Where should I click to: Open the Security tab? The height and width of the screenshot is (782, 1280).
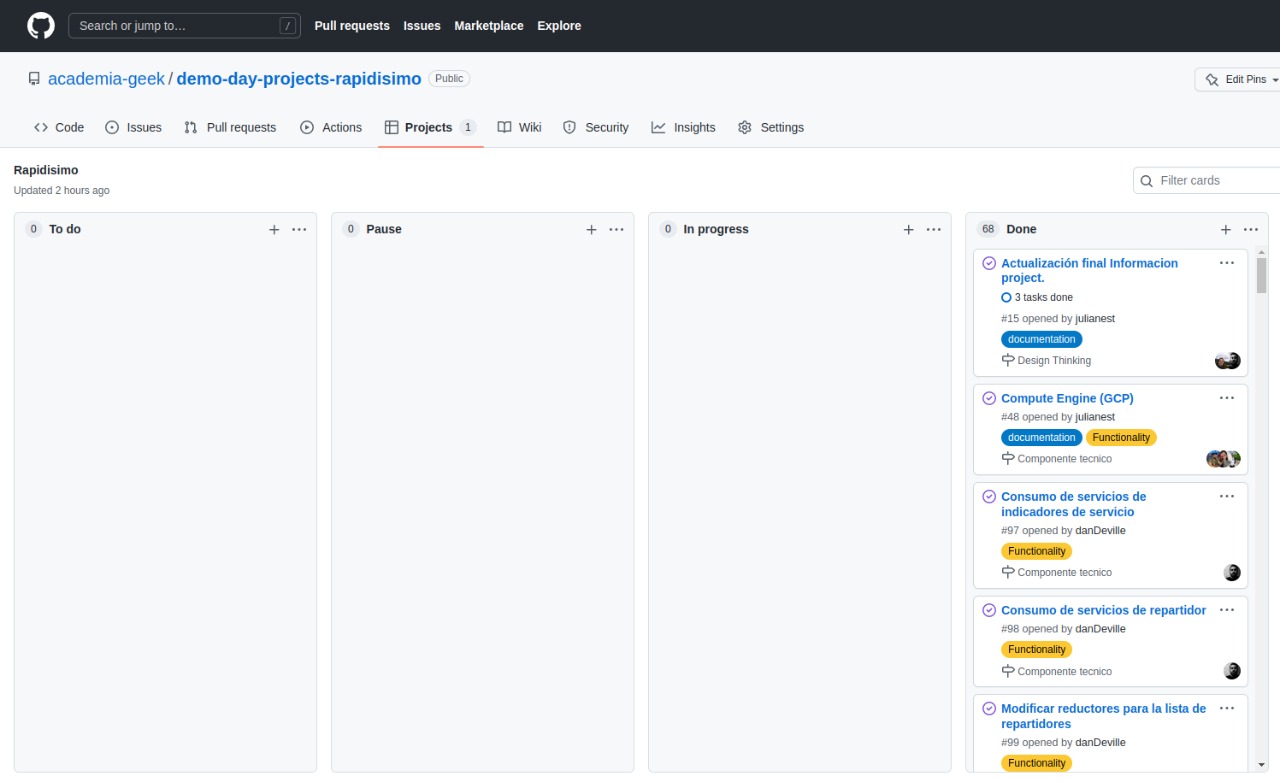pos(595,127)
